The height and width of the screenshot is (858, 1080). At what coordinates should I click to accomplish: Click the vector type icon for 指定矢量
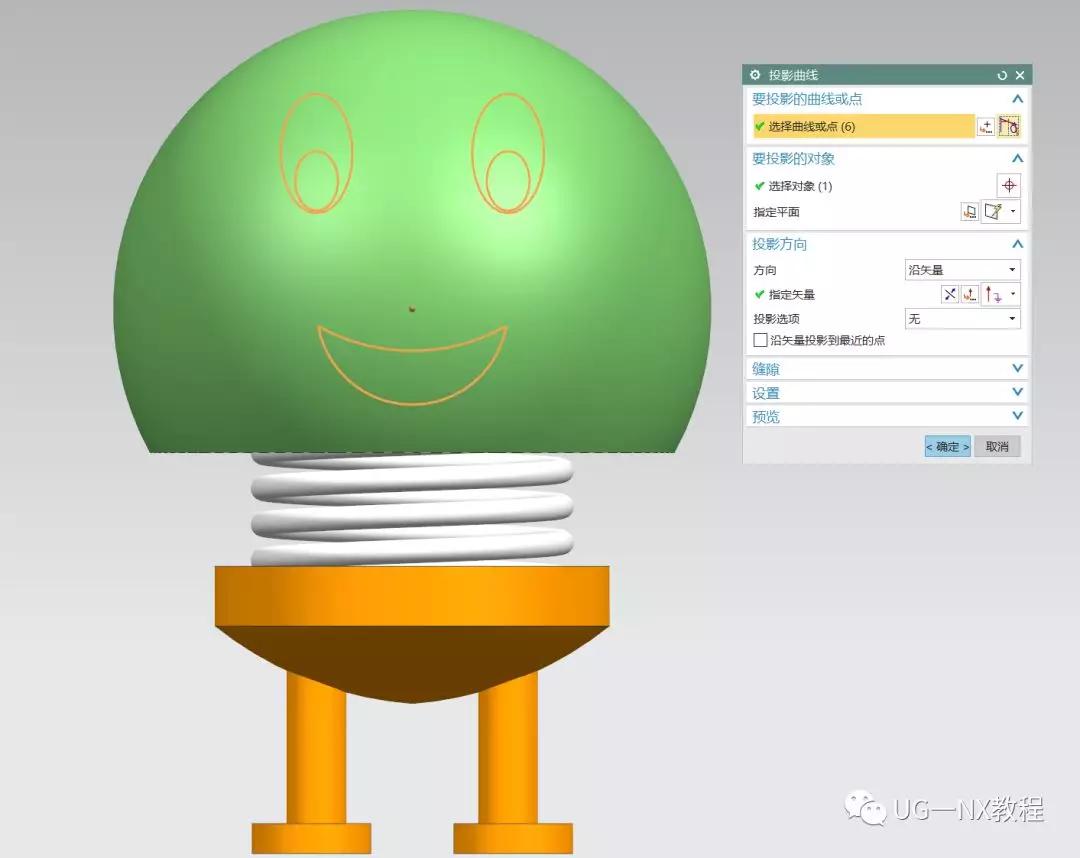tap(993, 295)
